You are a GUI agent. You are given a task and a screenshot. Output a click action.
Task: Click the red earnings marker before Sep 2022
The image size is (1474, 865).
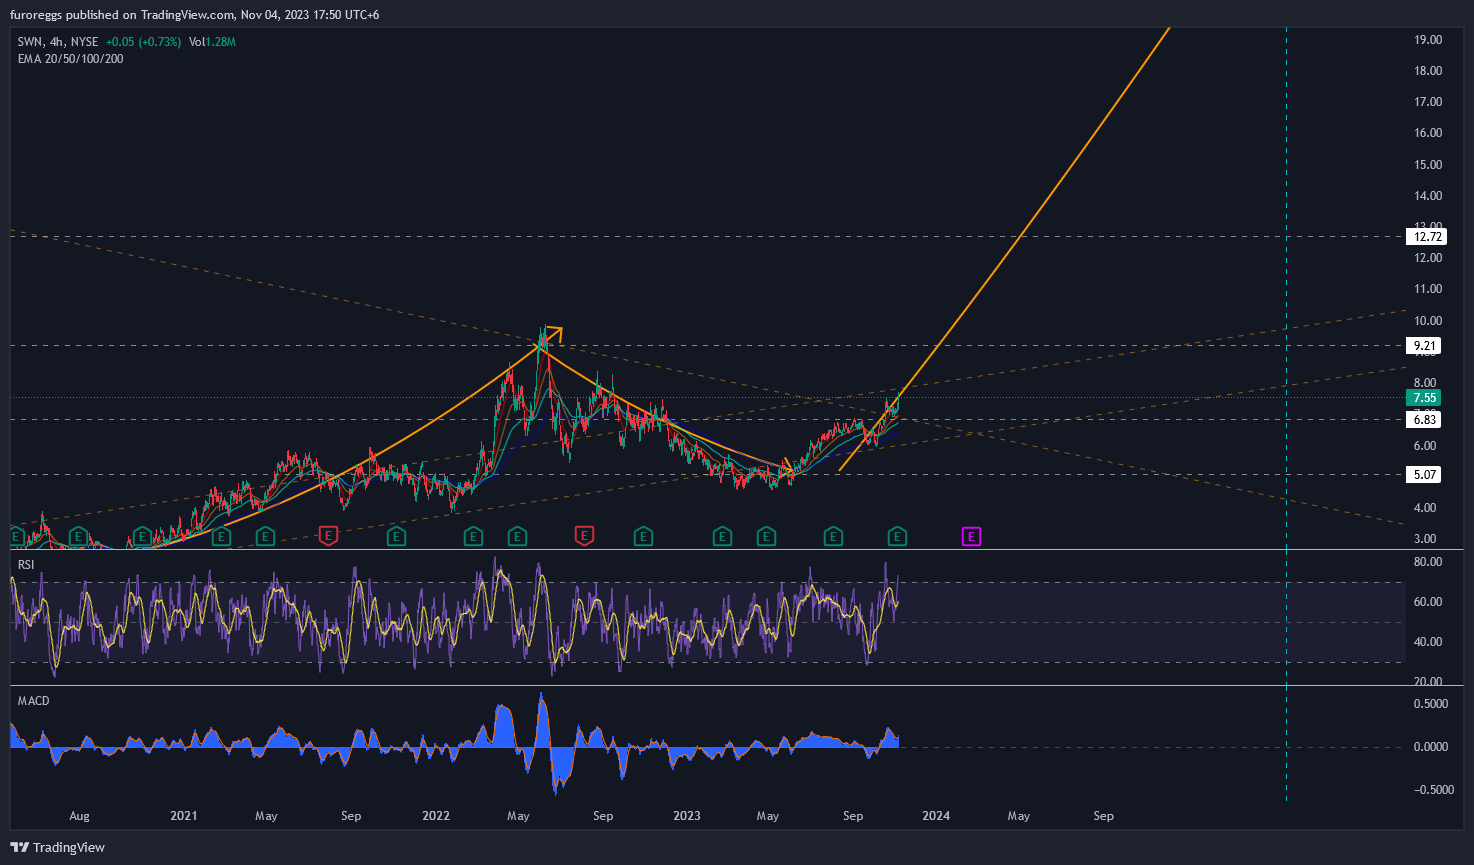(584, 537)
